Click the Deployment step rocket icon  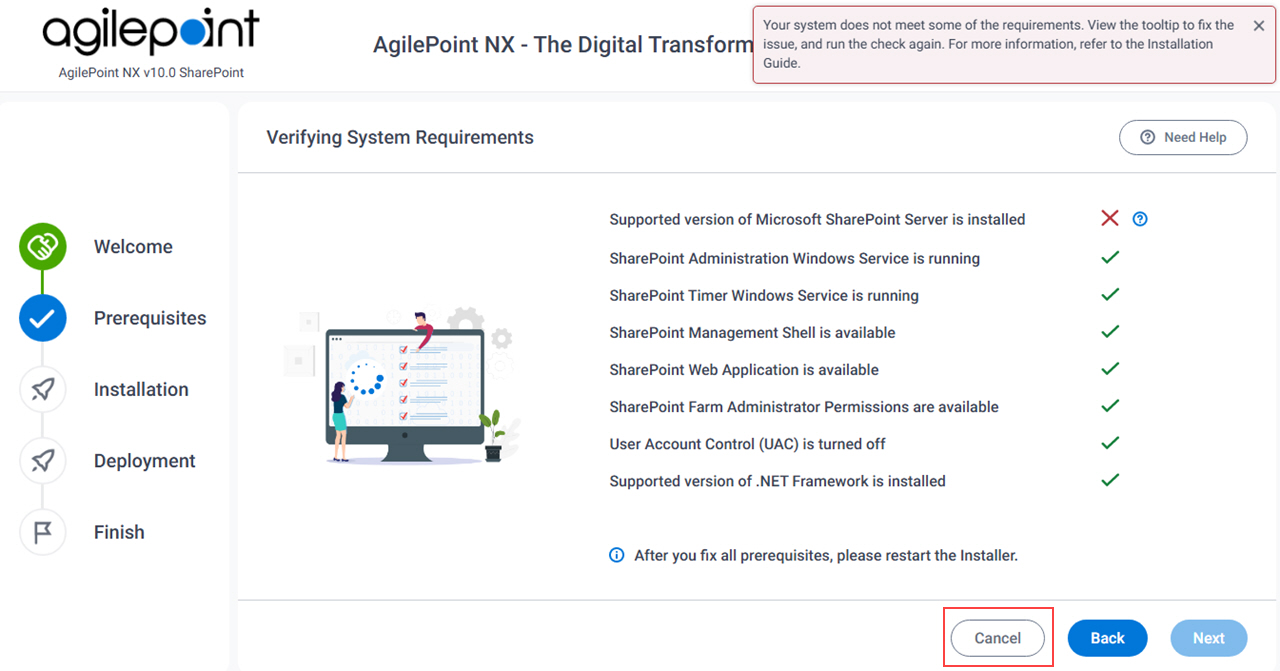click(43, 461)
